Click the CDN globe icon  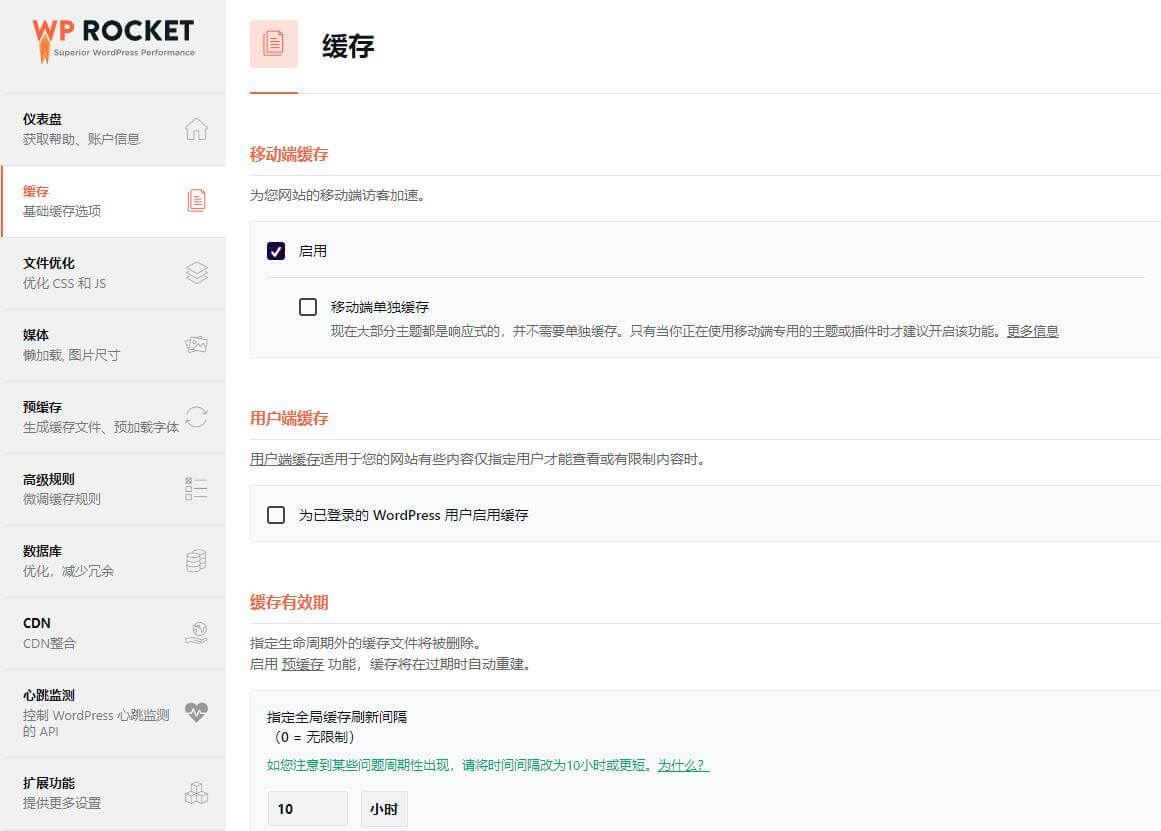[196, 632]
